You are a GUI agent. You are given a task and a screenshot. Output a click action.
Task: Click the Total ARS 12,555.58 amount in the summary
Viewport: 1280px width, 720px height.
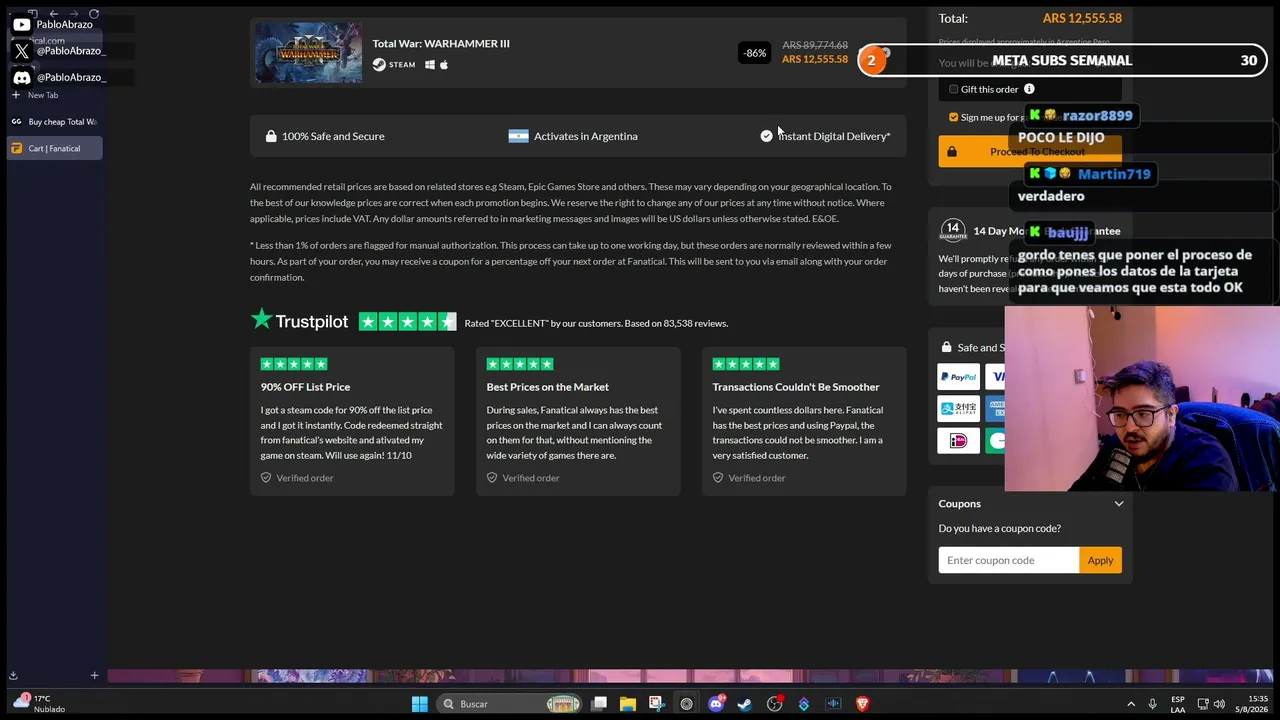[1082, 18]
